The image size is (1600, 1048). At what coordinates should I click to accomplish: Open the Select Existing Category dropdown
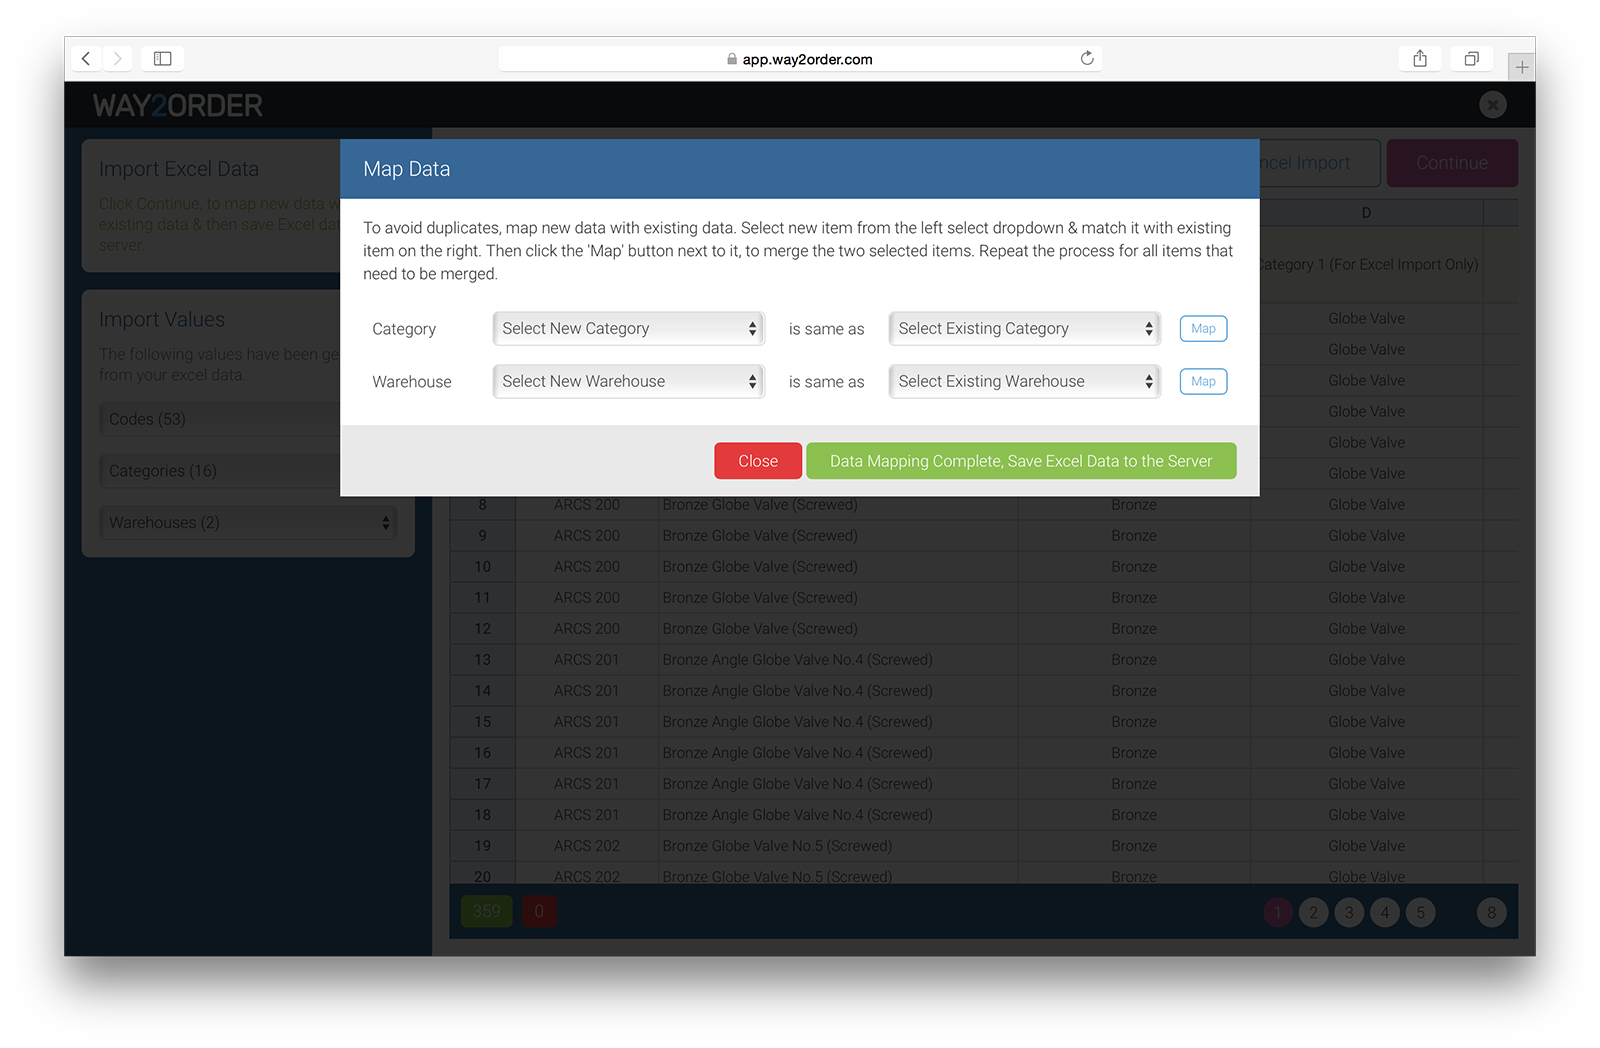(x=1025, y=328)
